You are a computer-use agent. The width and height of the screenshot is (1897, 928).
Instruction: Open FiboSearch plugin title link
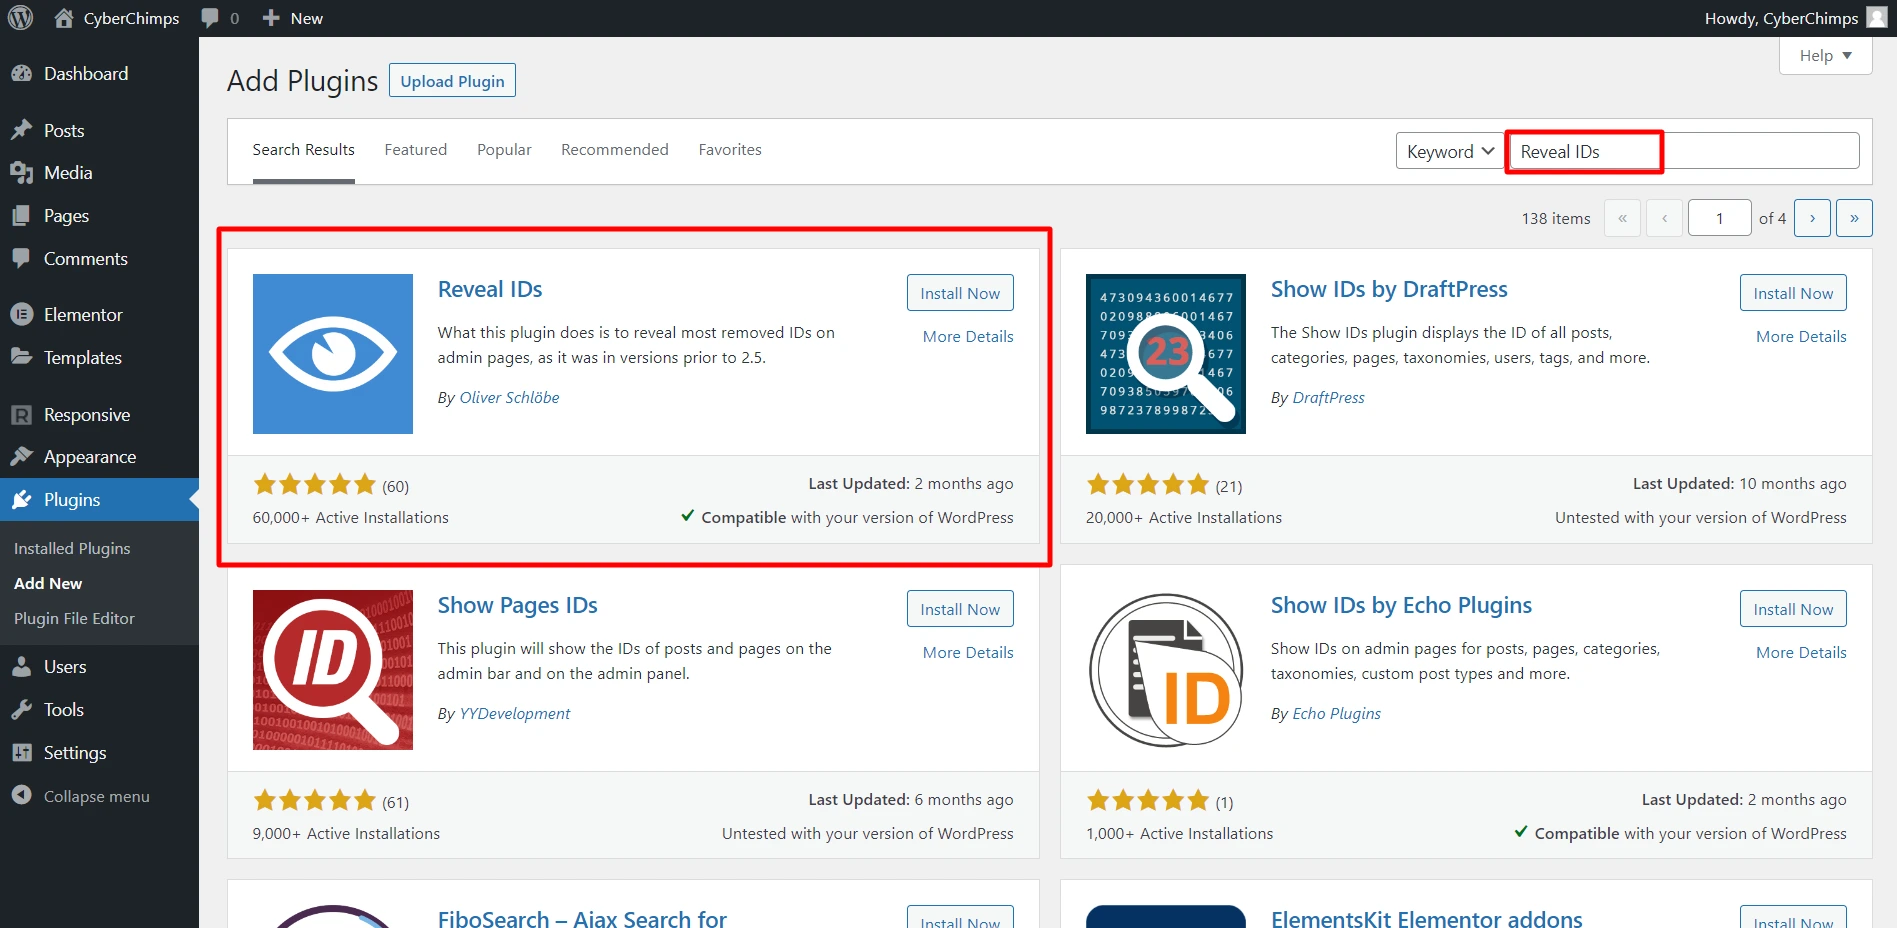coord(582,918)
